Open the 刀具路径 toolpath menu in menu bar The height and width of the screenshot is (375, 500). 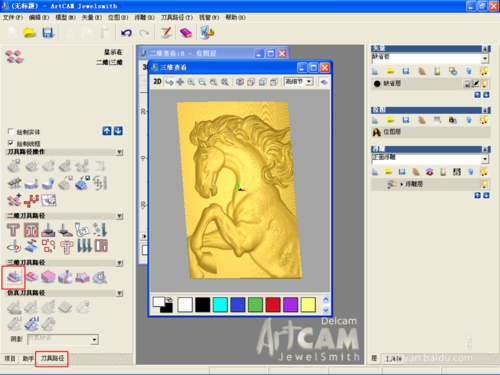tap(177, 17)
